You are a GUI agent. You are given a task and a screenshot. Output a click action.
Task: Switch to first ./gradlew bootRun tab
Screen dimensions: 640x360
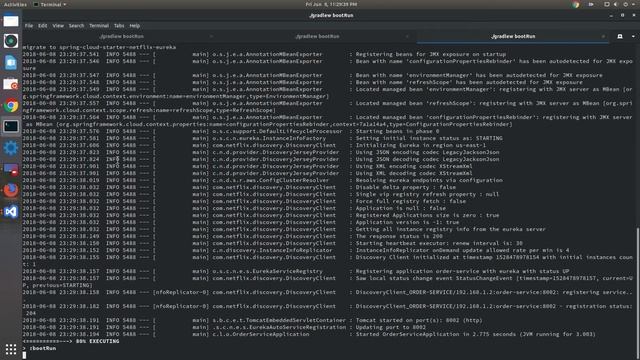(122, 36)
